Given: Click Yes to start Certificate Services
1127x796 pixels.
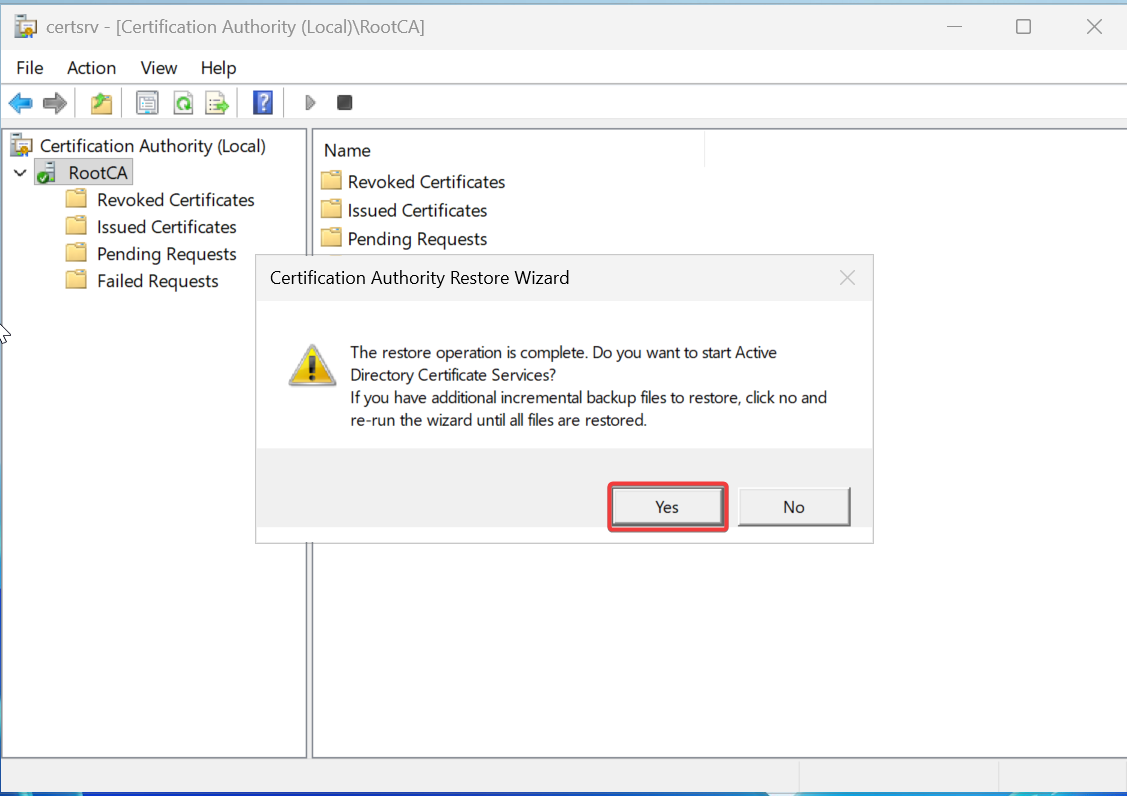Looking at the screenshot, I should coord(667,507).
